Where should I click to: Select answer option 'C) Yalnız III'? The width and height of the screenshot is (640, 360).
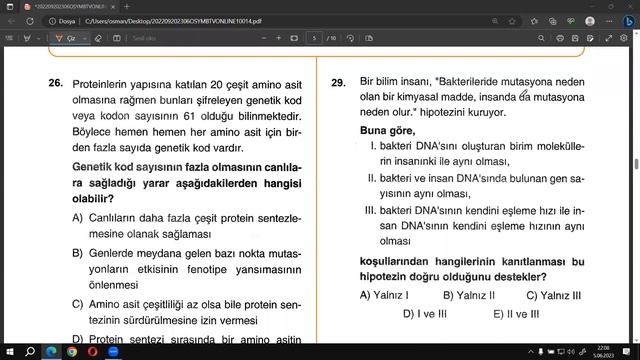click(553, 295)
